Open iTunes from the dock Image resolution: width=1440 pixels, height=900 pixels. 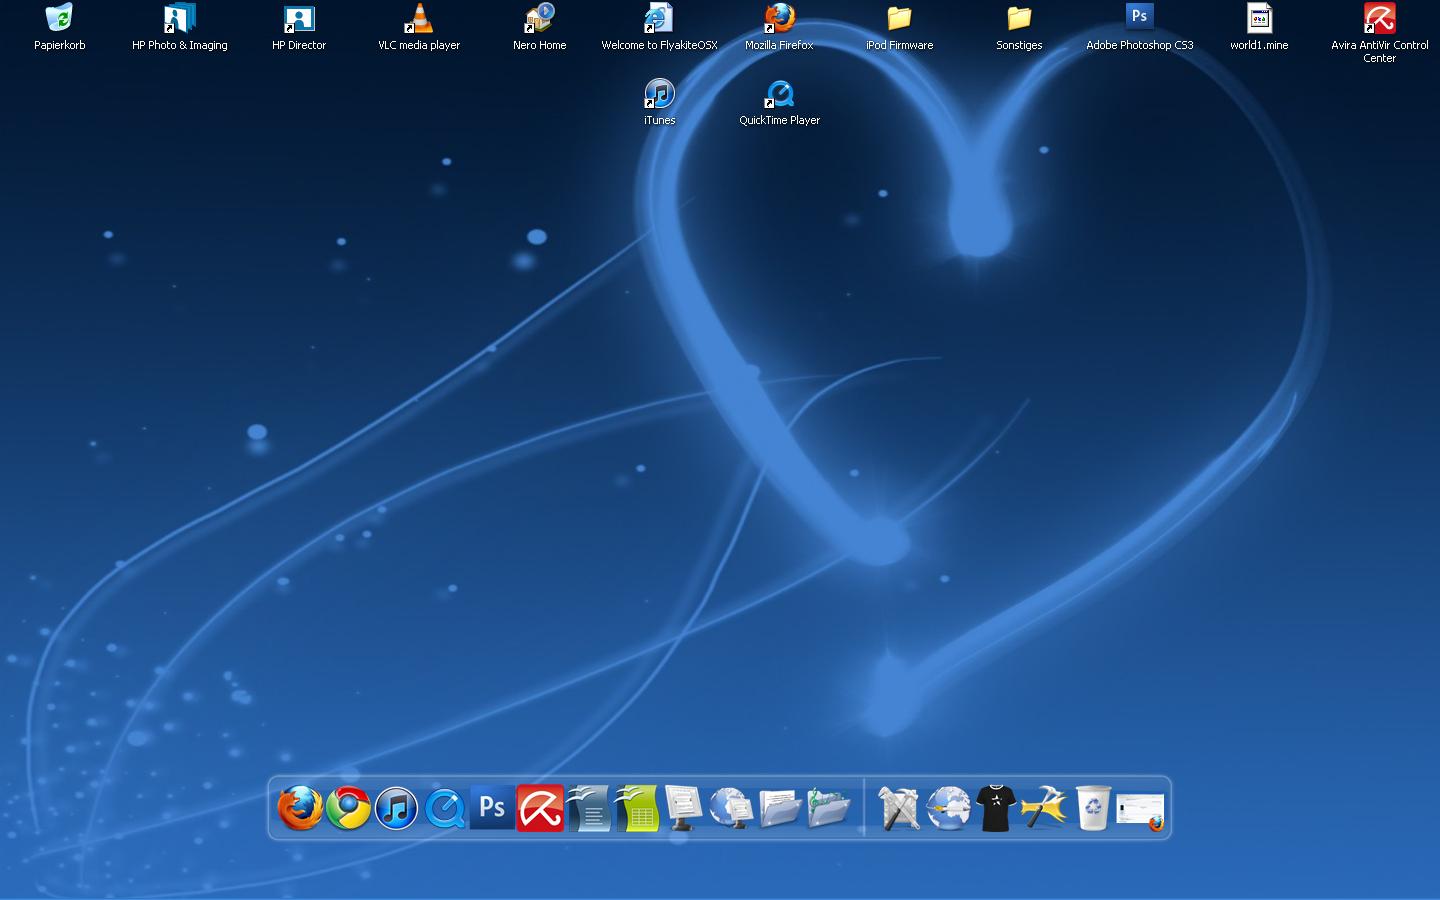click(396, 808)
